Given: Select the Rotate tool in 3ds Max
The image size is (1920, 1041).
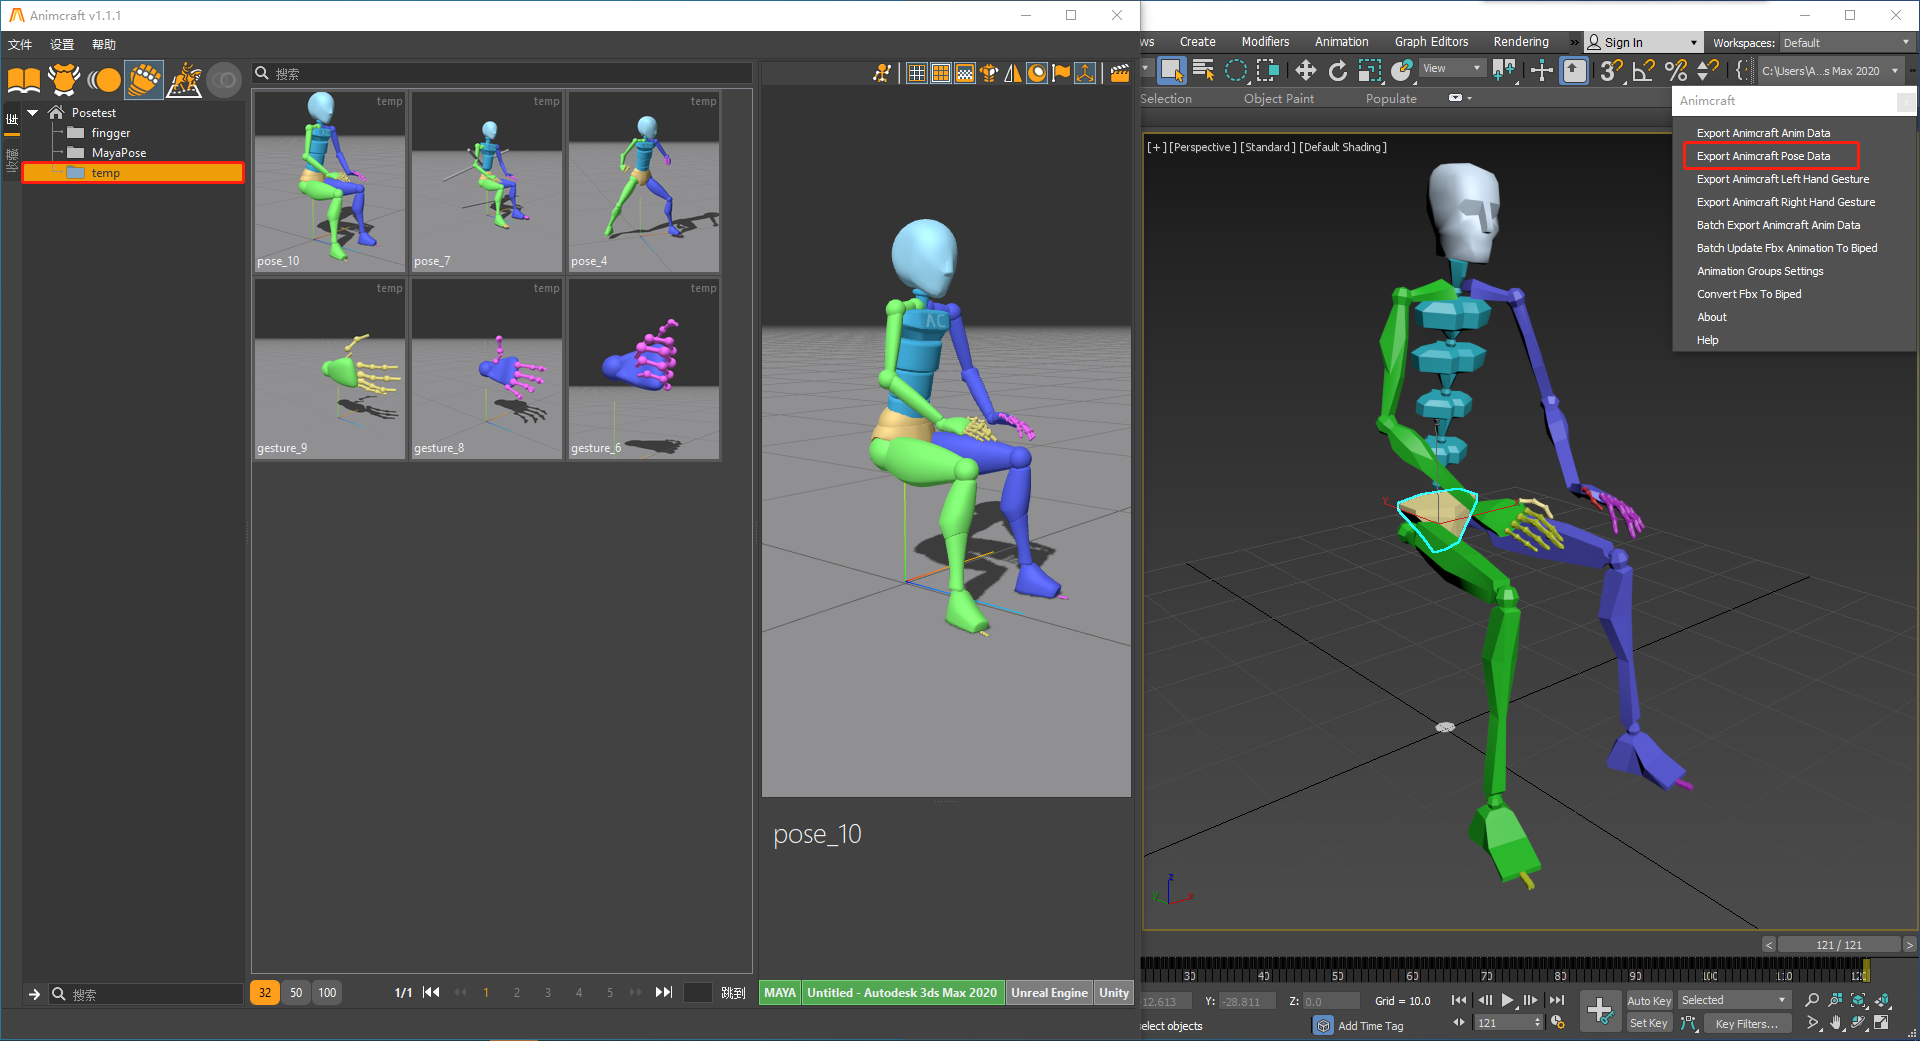Looking at the screenshot, I should point(1338,70).
